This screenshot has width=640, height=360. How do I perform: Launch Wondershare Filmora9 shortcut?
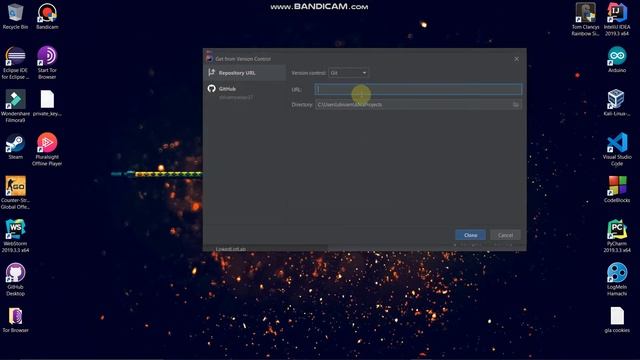pyautogui.click(x=16, y=106)
